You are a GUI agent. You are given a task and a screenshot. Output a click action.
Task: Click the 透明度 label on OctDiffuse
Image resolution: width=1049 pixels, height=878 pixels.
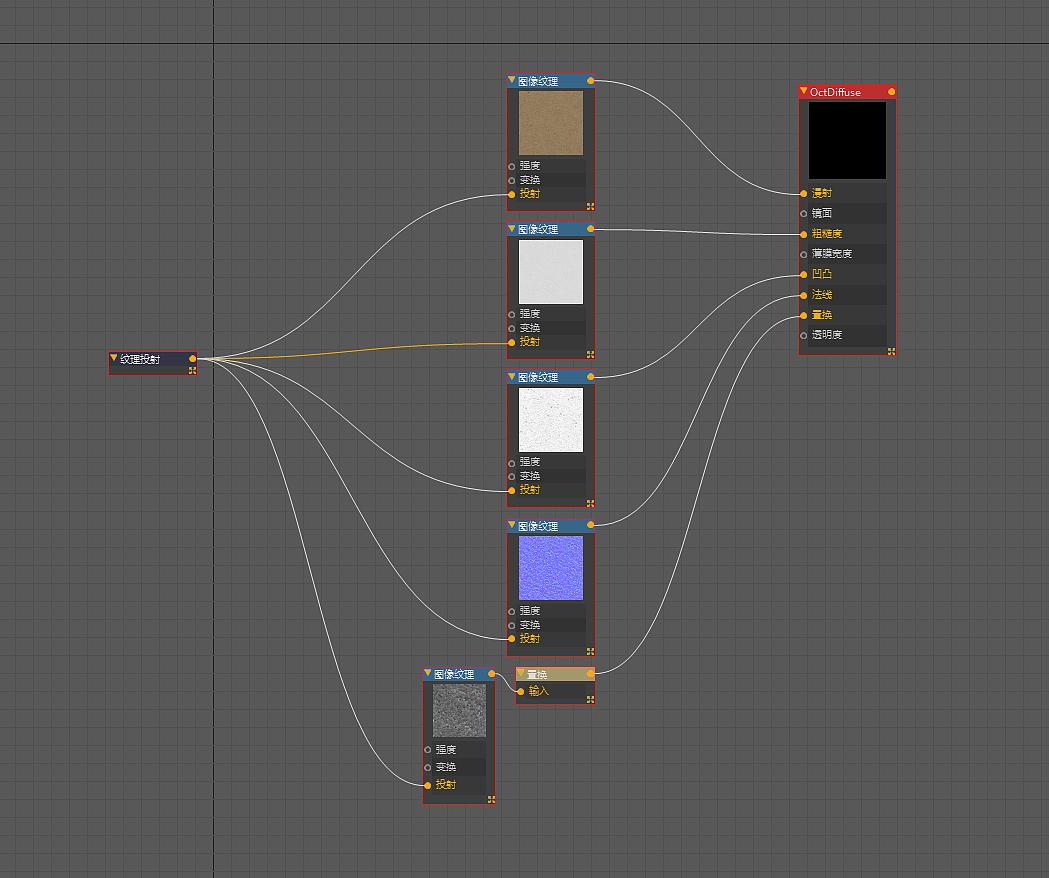(827, 335)
